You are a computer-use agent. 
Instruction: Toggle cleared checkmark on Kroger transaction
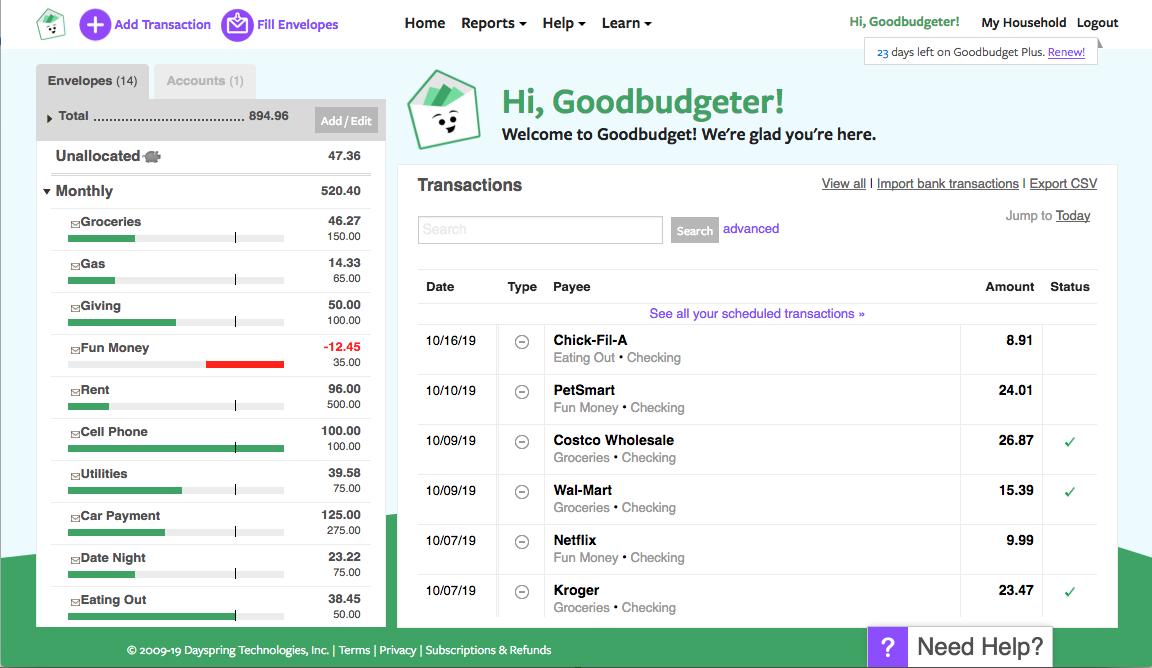click(x=1070, y=592)
